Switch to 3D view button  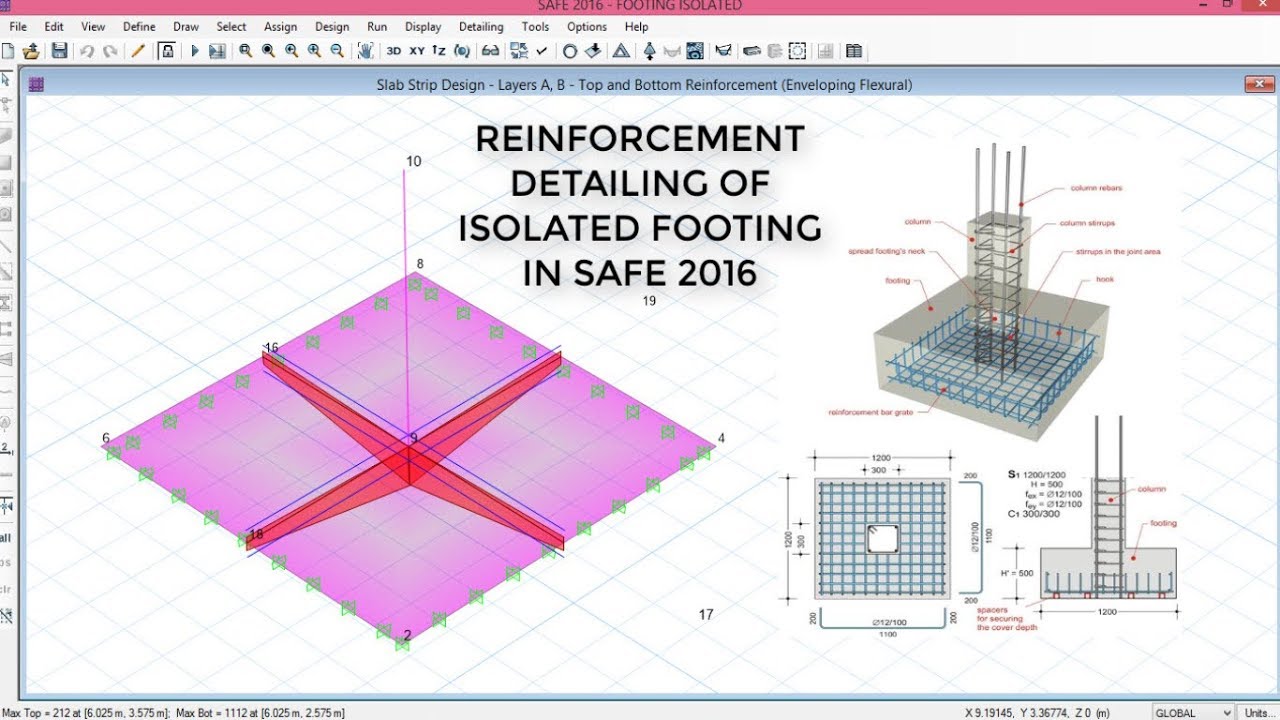[394, 51]
